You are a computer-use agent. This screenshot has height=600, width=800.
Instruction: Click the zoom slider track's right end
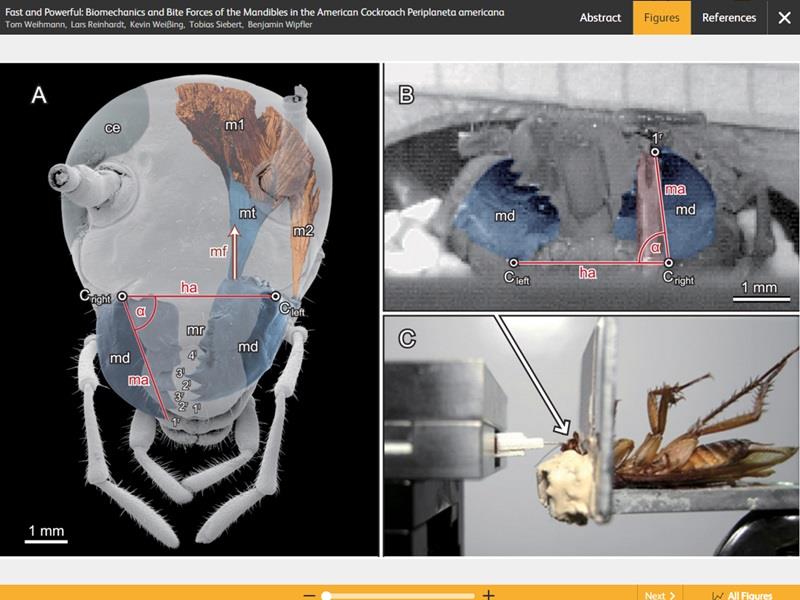[474, 595]
